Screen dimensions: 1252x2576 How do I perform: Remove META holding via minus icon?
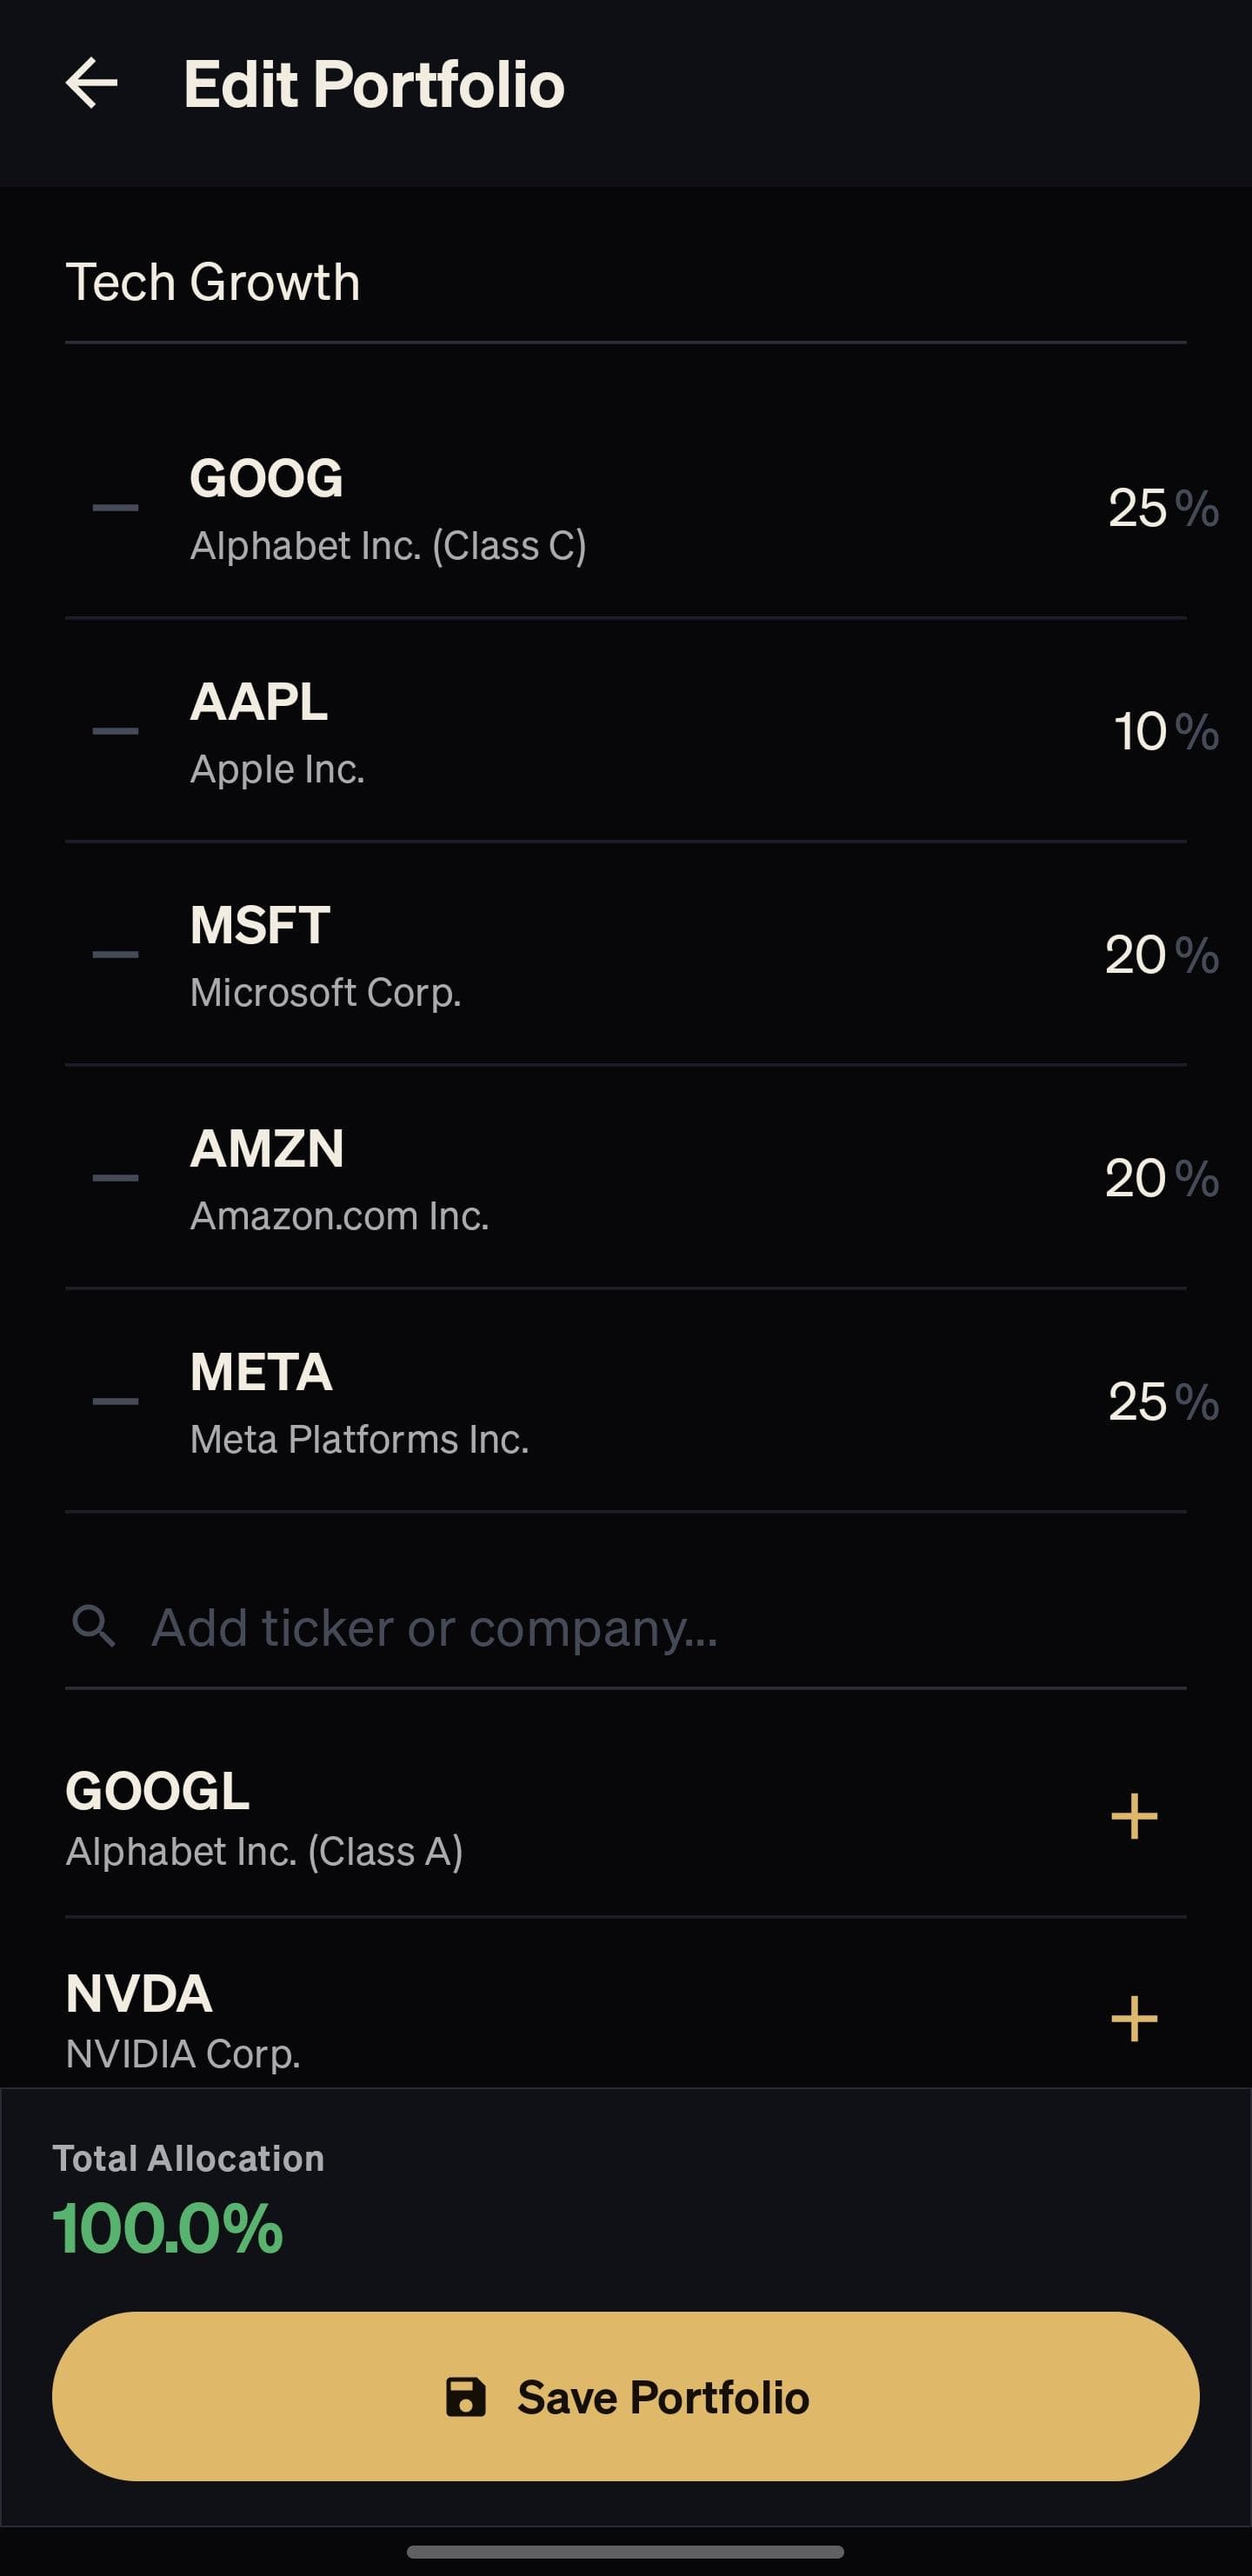[x=115, y=1401]
